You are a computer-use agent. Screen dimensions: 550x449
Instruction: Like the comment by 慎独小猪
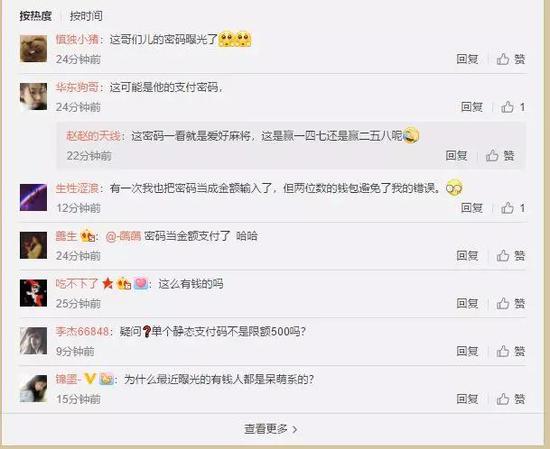click(511, 59)
